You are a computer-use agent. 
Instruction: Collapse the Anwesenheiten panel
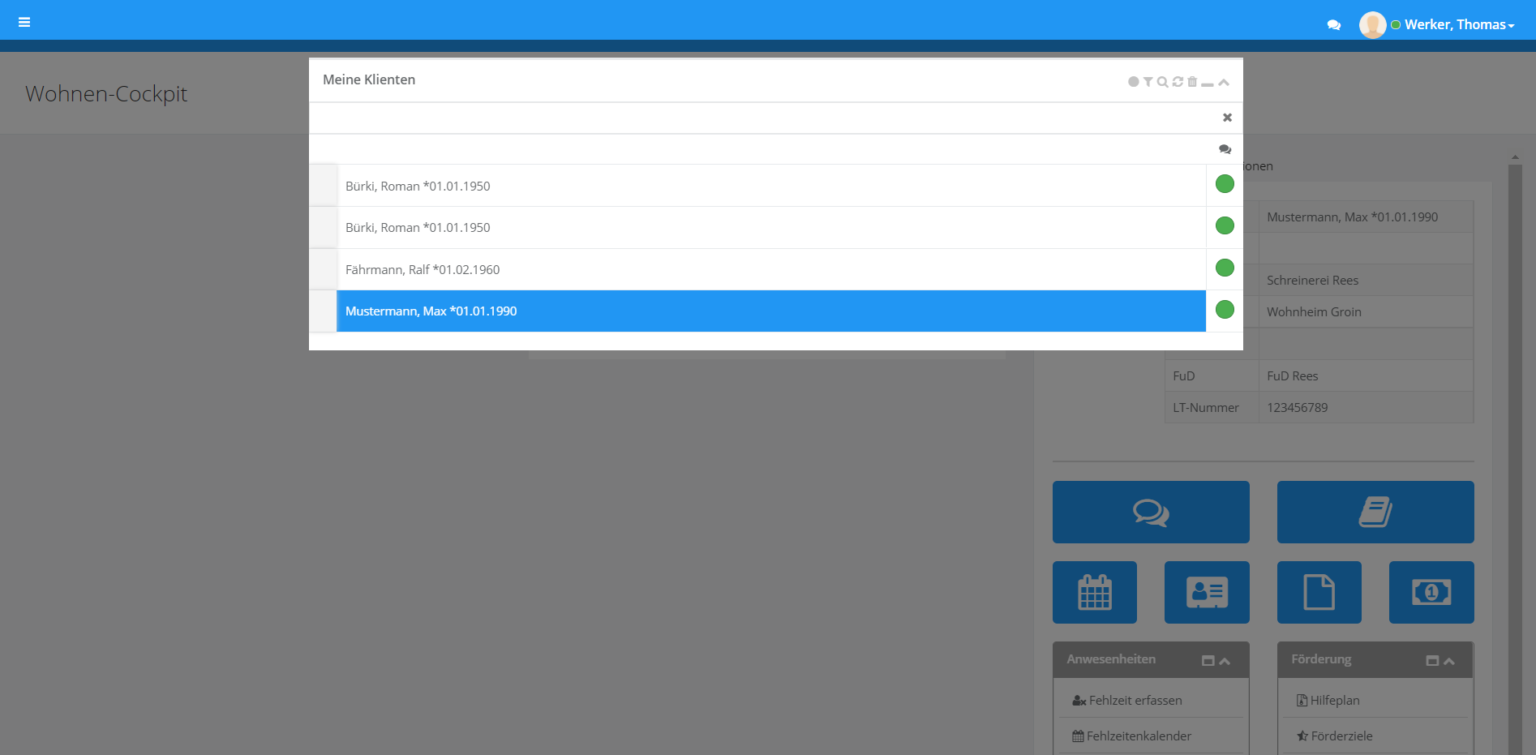click(1225, 661)
